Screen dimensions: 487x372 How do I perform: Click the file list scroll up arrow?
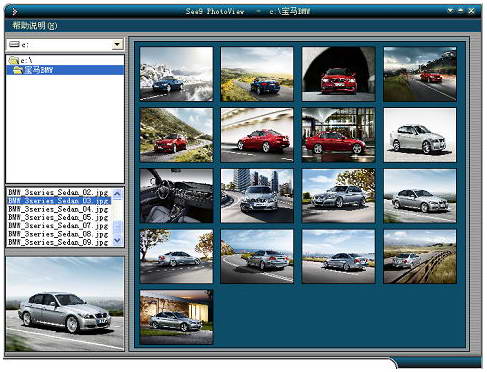click(117, 193)
